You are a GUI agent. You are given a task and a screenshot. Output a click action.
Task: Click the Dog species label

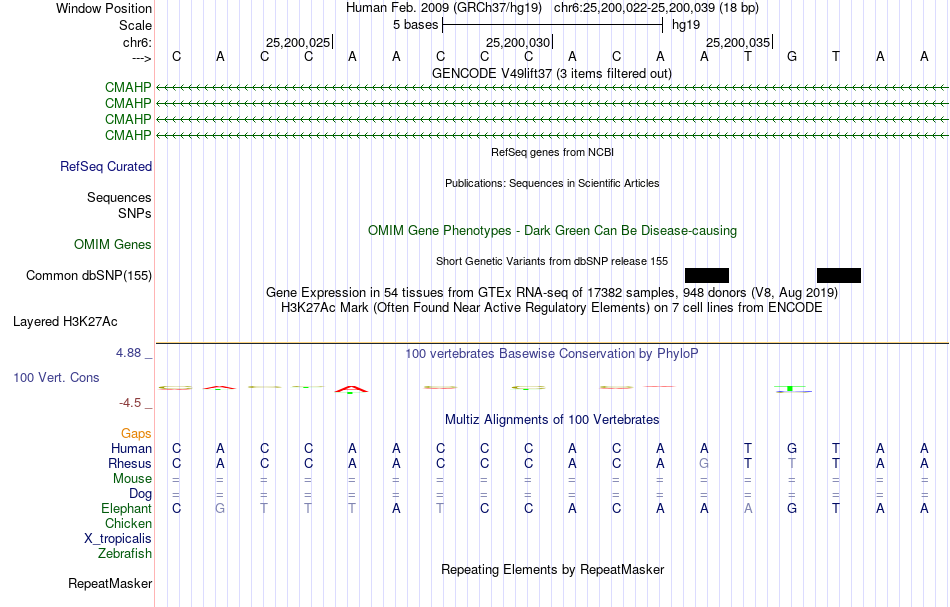[140, 494]
